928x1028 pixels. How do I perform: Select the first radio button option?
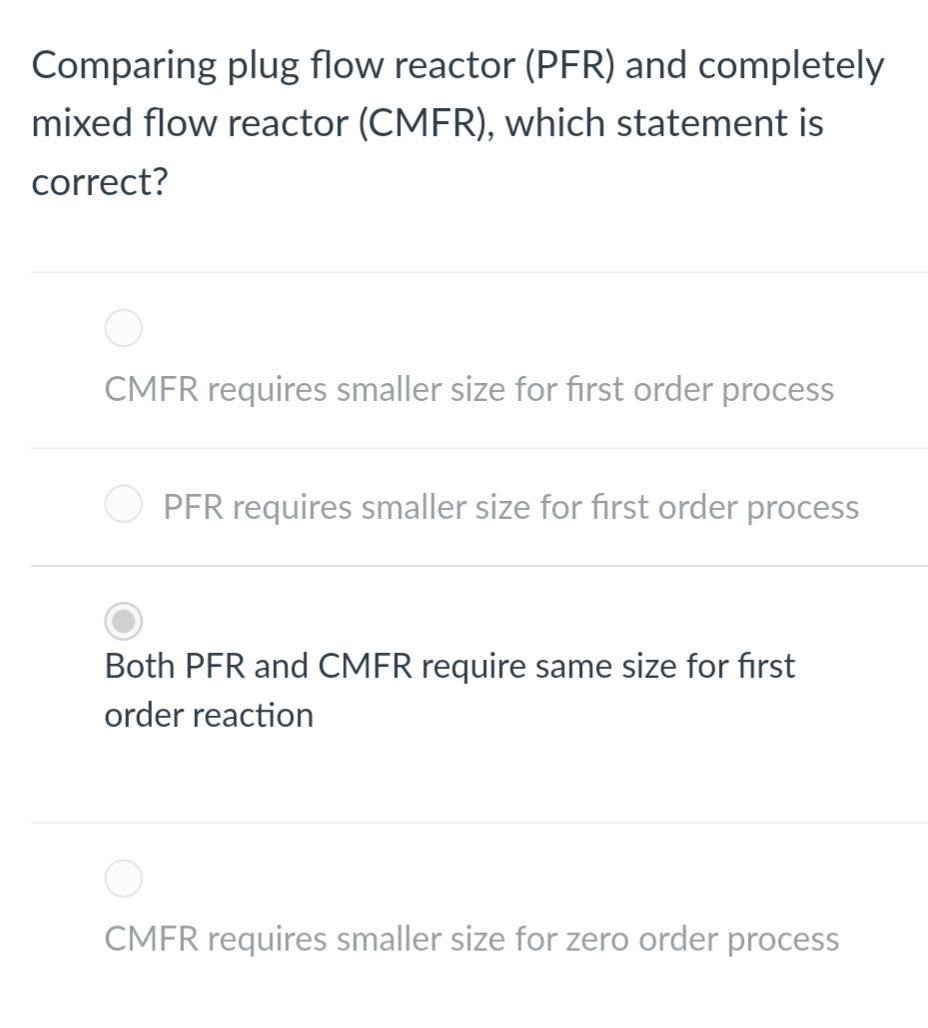(x=123, y=327)
